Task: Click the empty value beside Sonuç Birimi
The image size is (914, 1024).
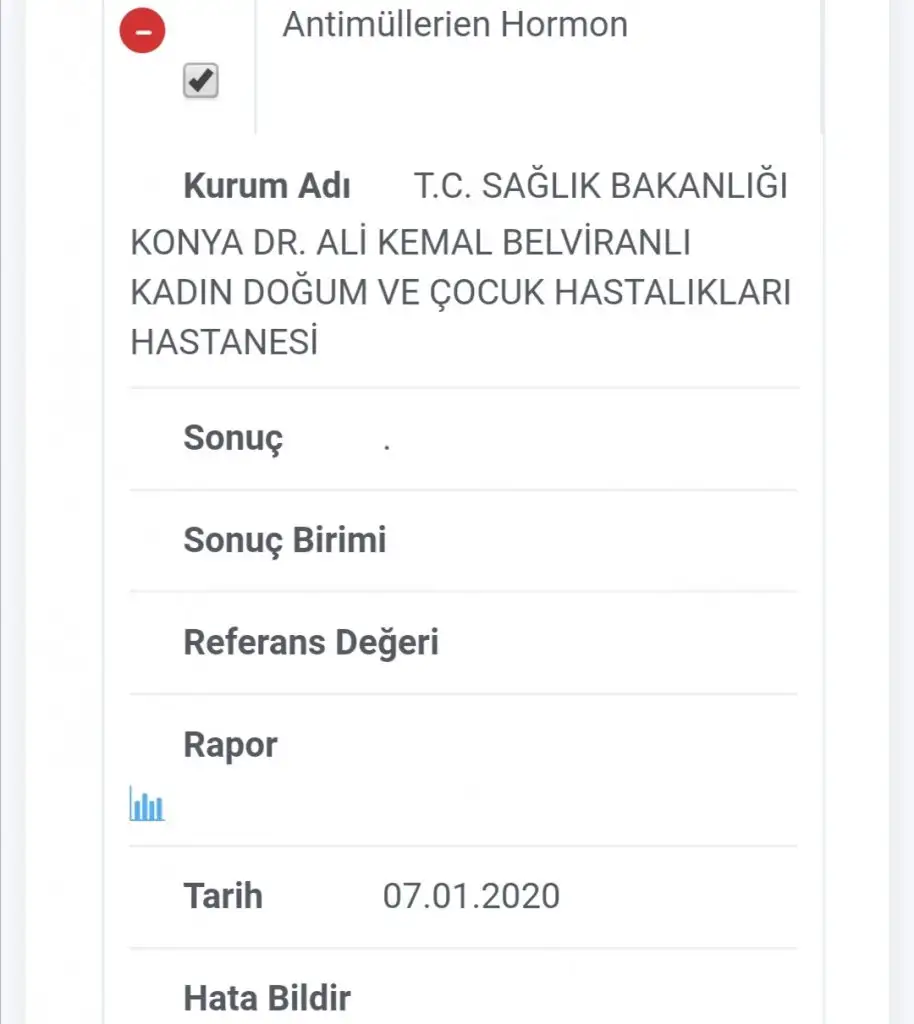Action: pyautogui.click(x=590, y=540)
